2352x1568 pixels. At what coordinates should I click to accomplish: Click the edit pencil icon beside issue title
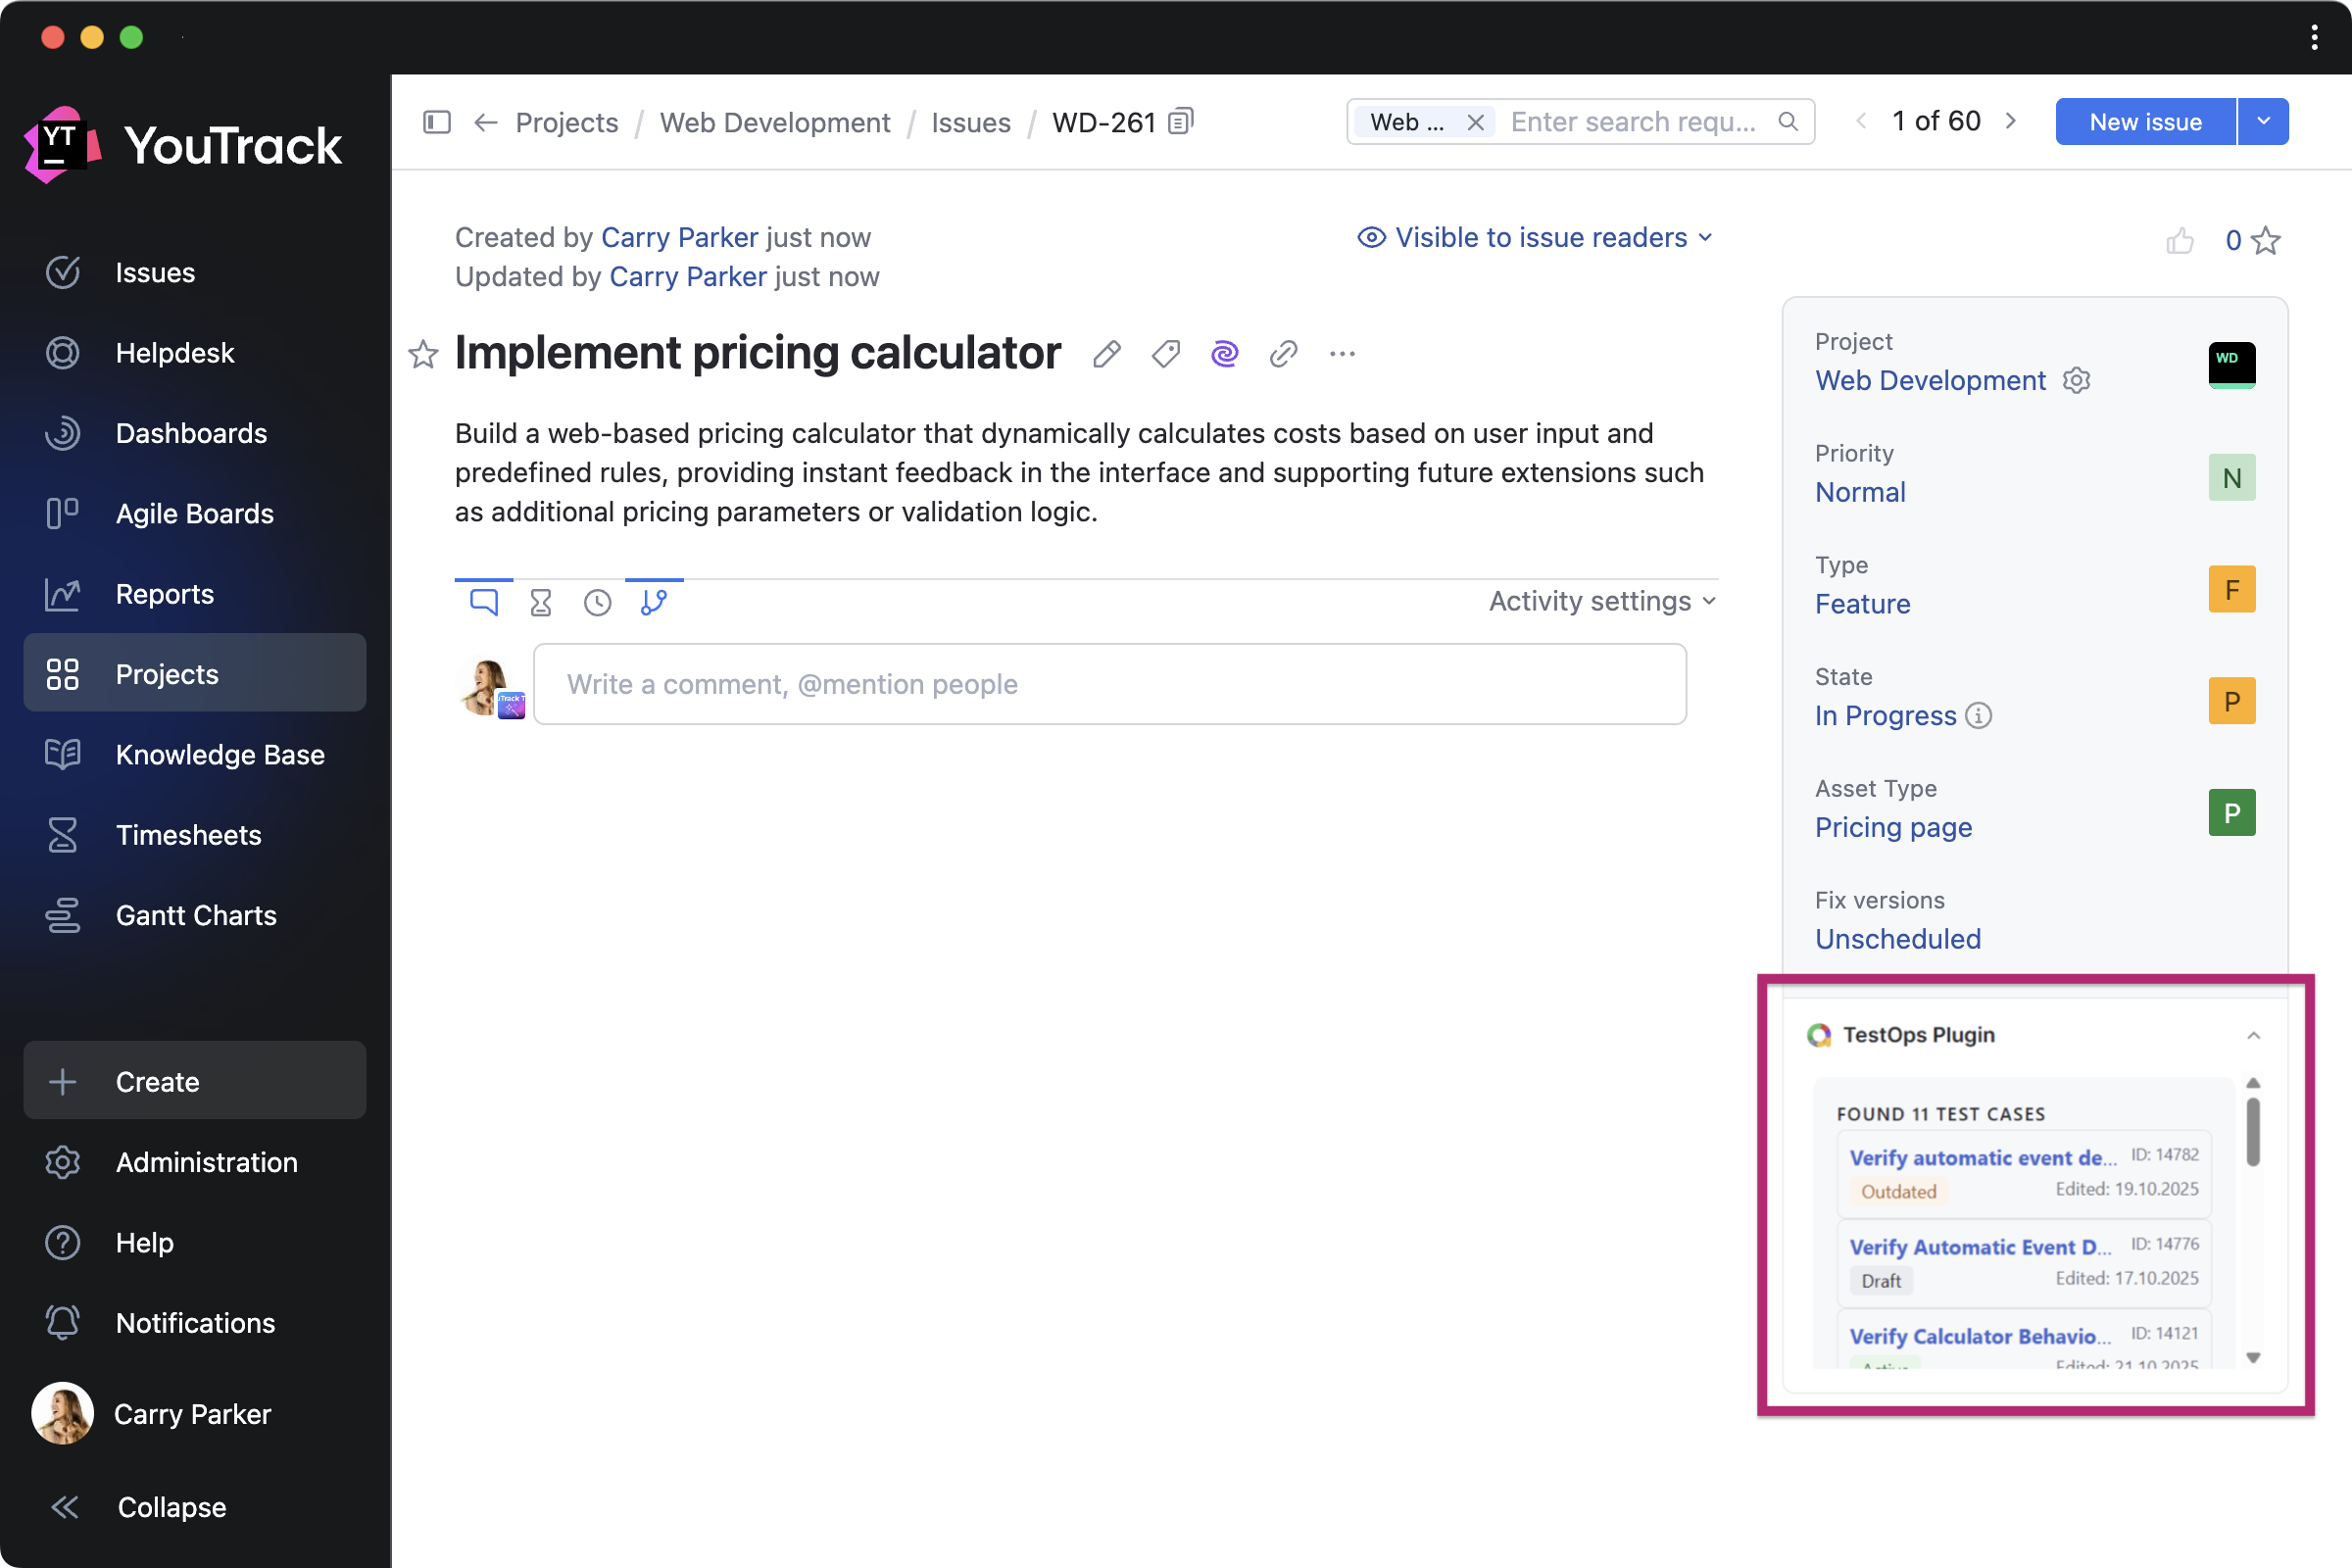point(1106,354)
